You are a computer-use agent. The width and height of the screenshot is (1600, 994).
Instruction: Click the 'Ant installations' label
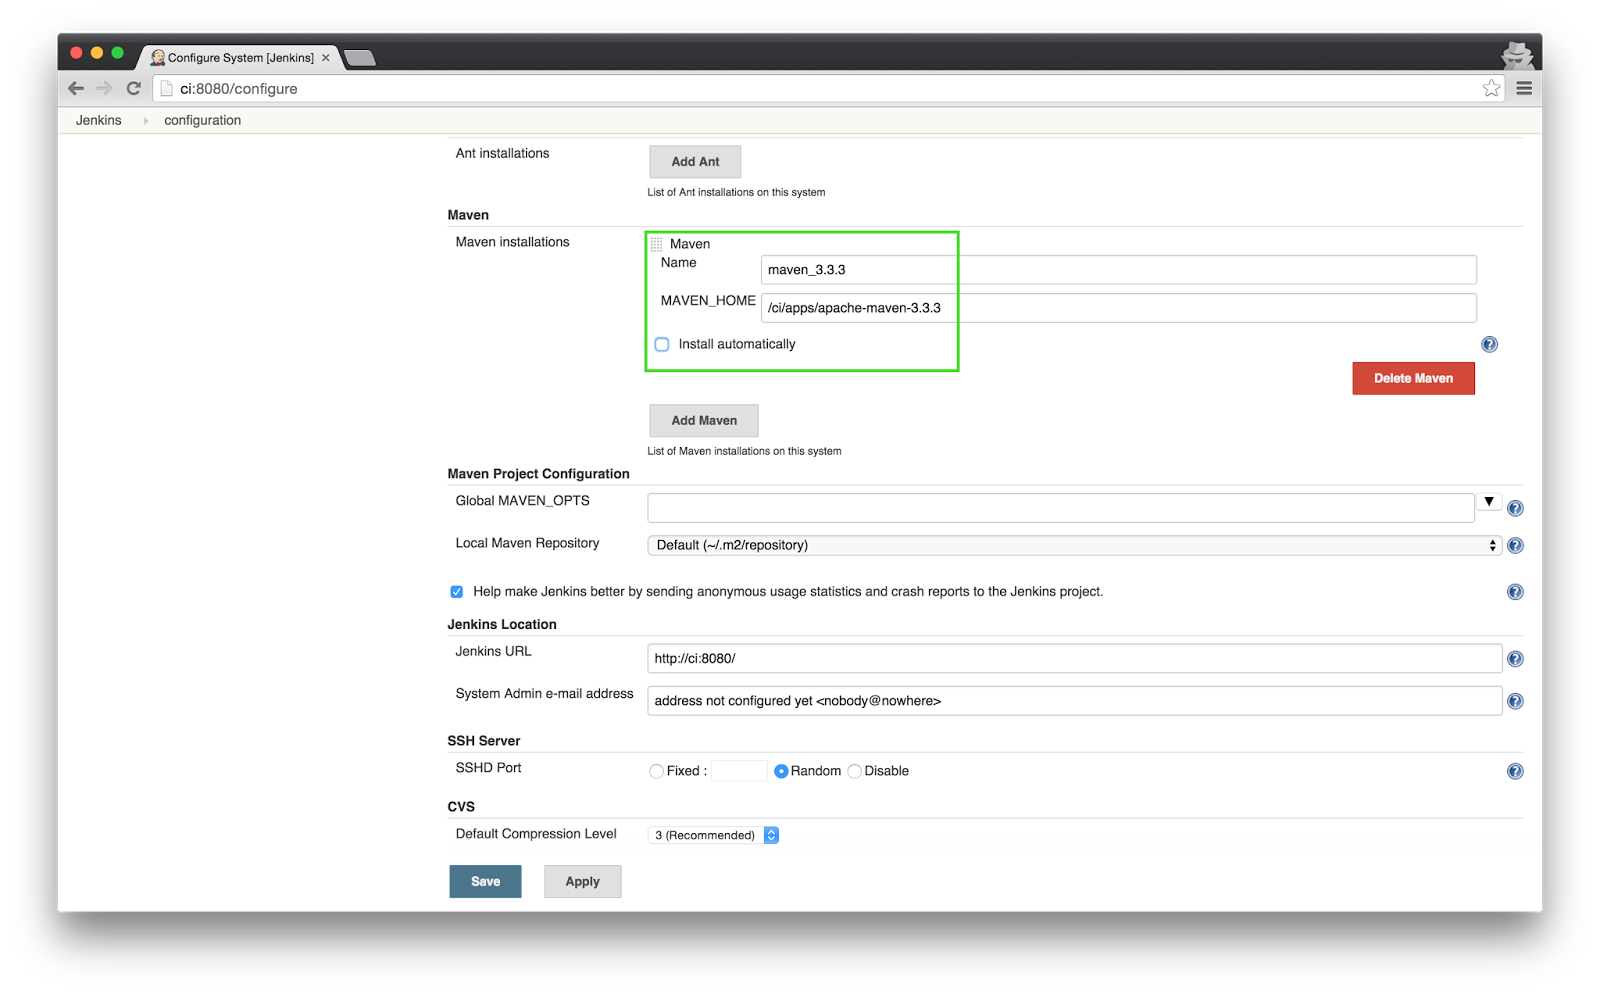(502, 153)
